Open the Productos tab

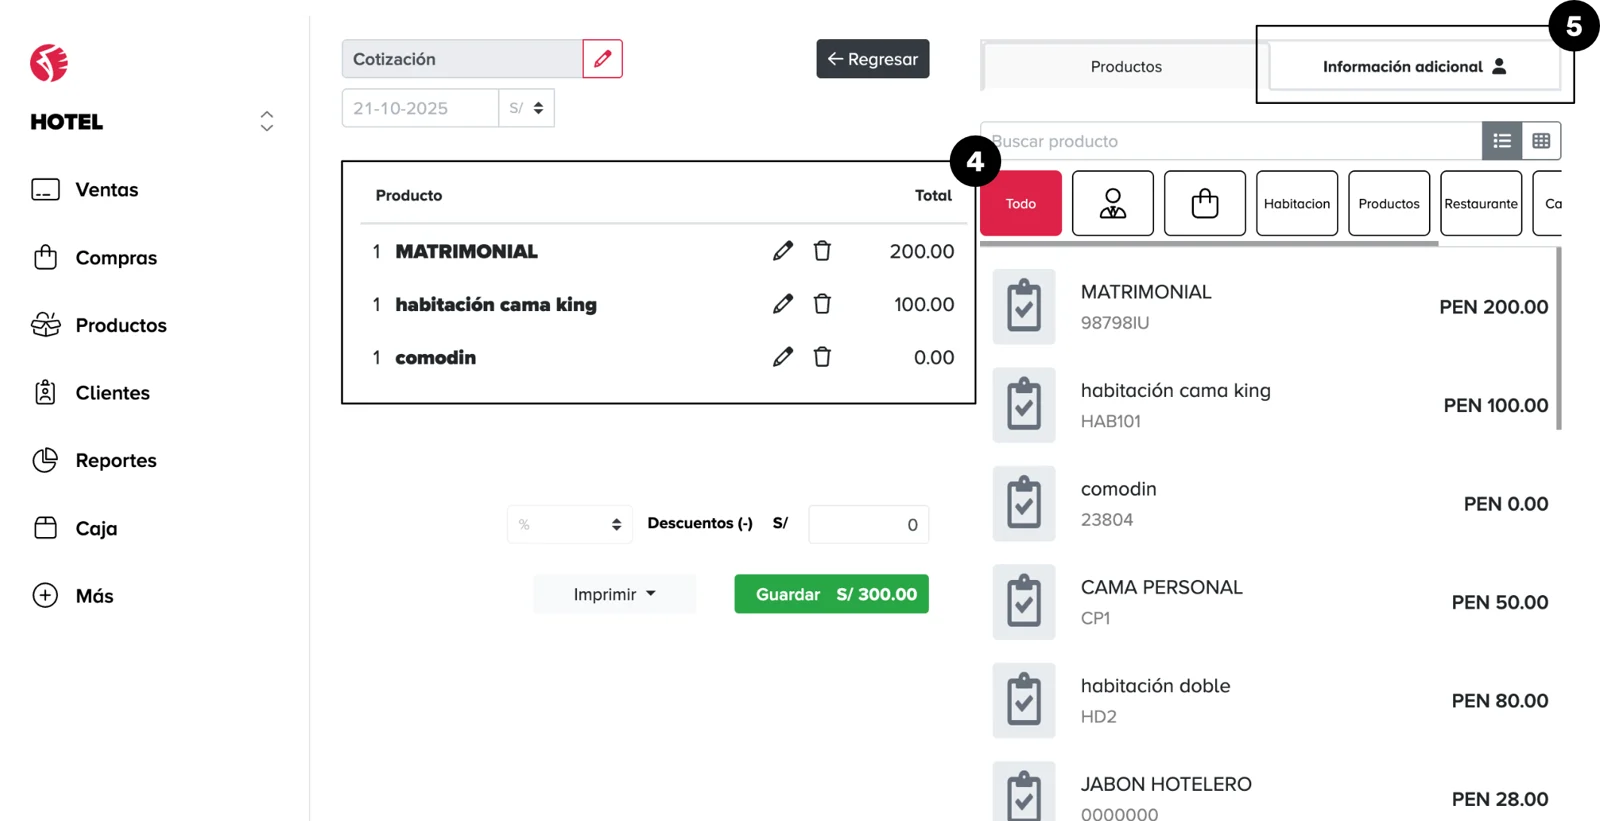point(1125,67)
